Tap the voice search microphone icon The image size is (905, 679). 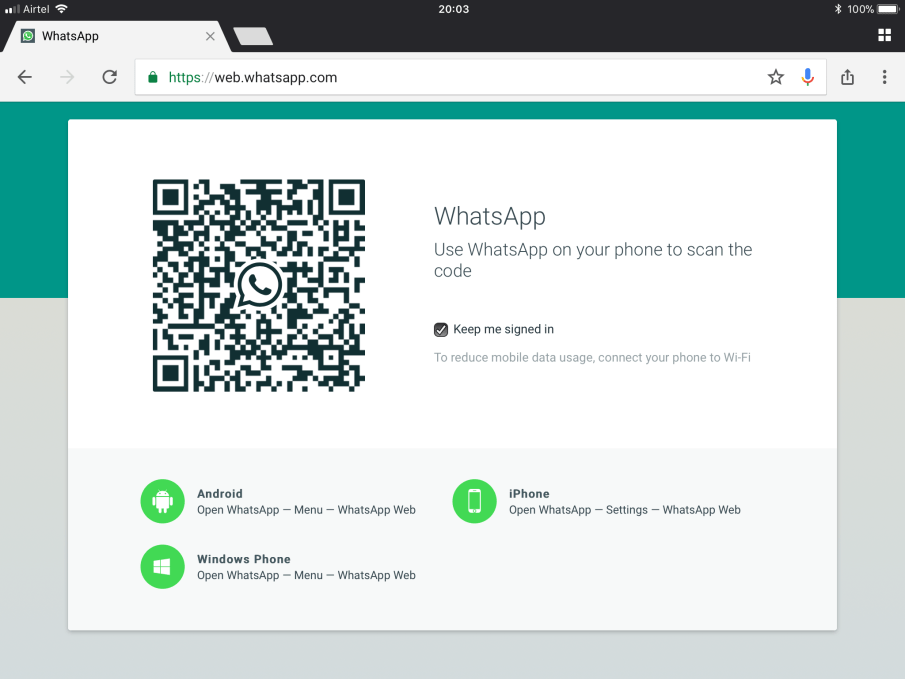click(x=807, y=77)
